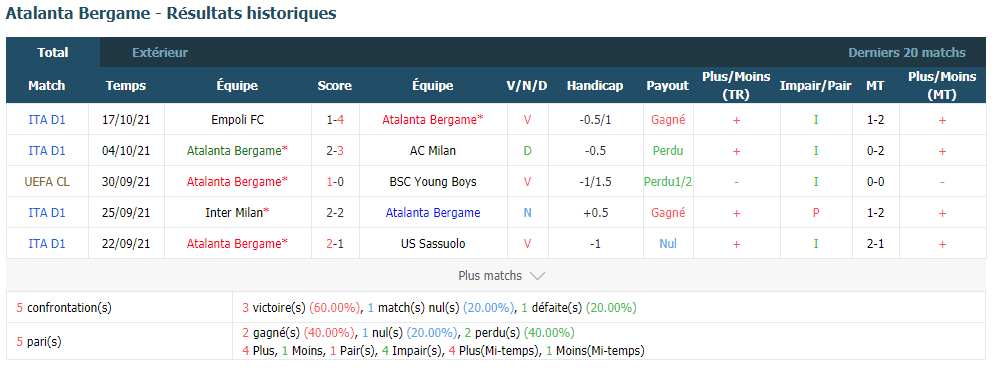Switch to the Extérieur tab
The height and width of the screenshot is (369, 992).
(x=160, y=53)
